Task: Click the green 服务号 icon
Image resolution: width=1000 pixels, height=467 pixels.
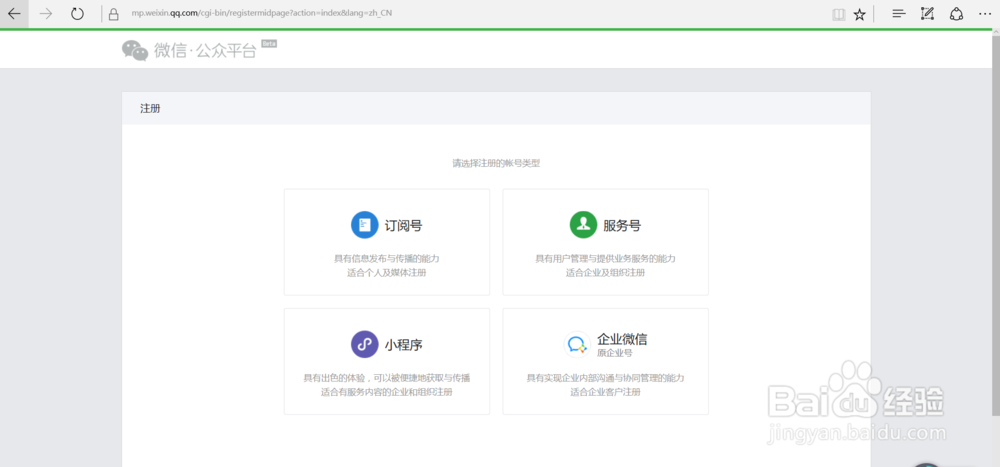Action: 584,225
